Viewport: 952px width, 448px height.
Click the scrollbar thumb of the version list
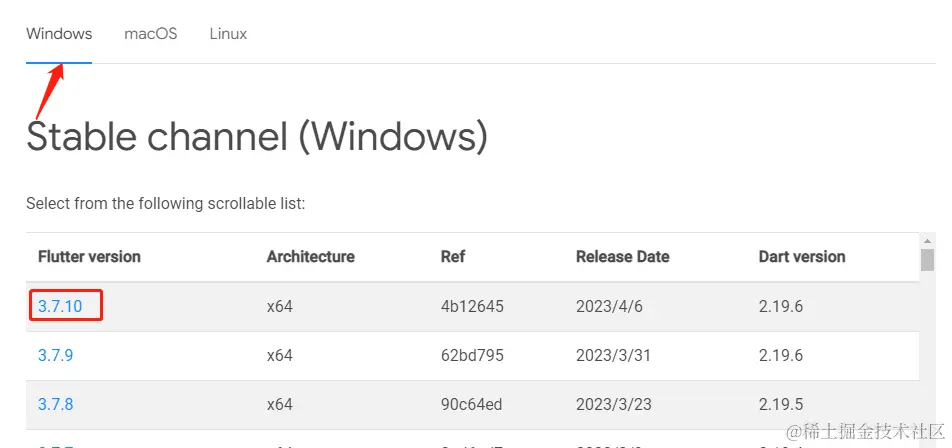[927, 260]
